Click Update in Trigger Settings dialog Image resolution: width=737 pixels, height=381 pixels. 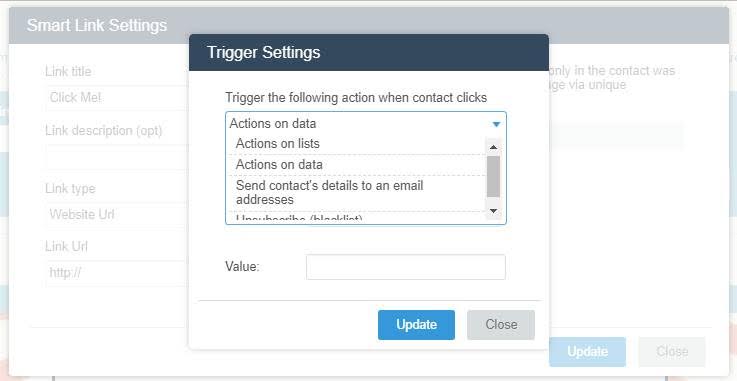pos(416,325)
